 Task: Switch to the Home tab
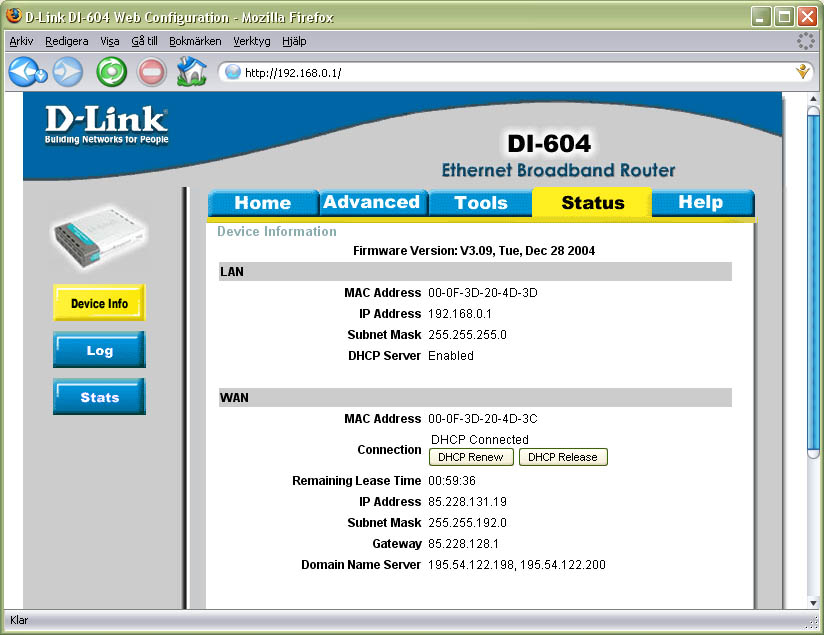[263, 202]
